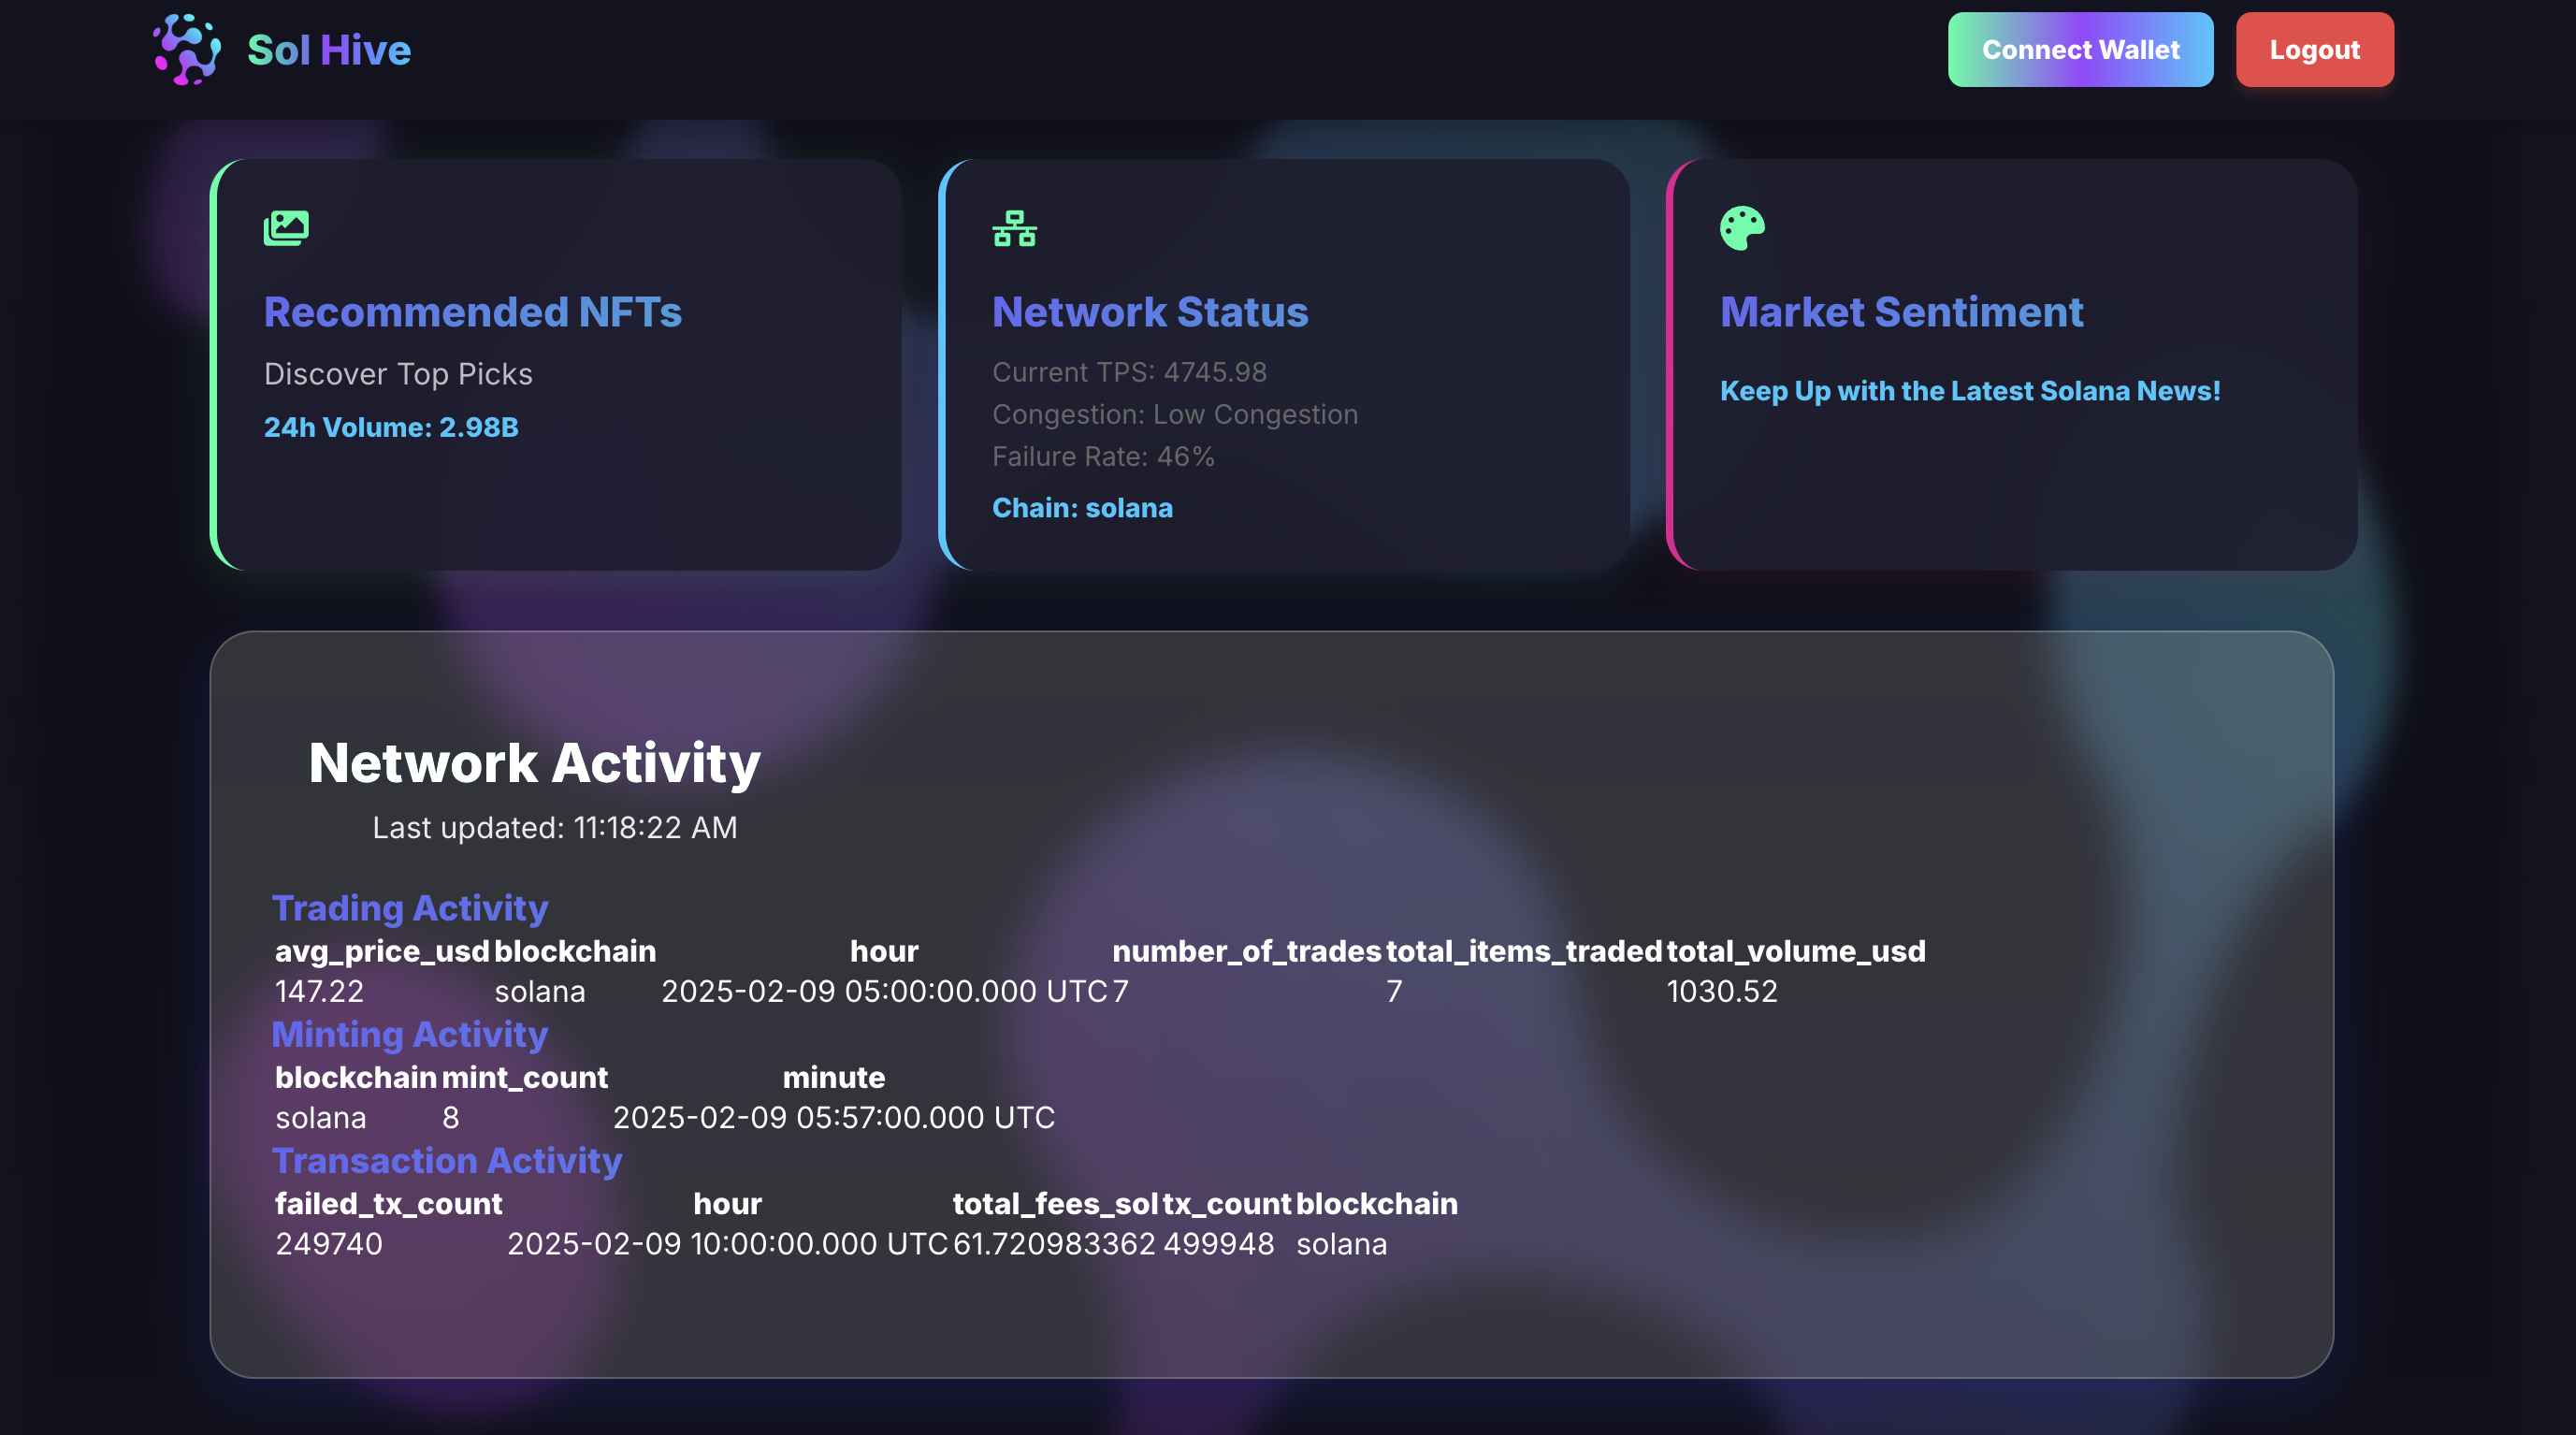Click the Last updated timestamp text
This screenshot has height=1435, width=2576.
pyautogui.click(x=554, y=828)
